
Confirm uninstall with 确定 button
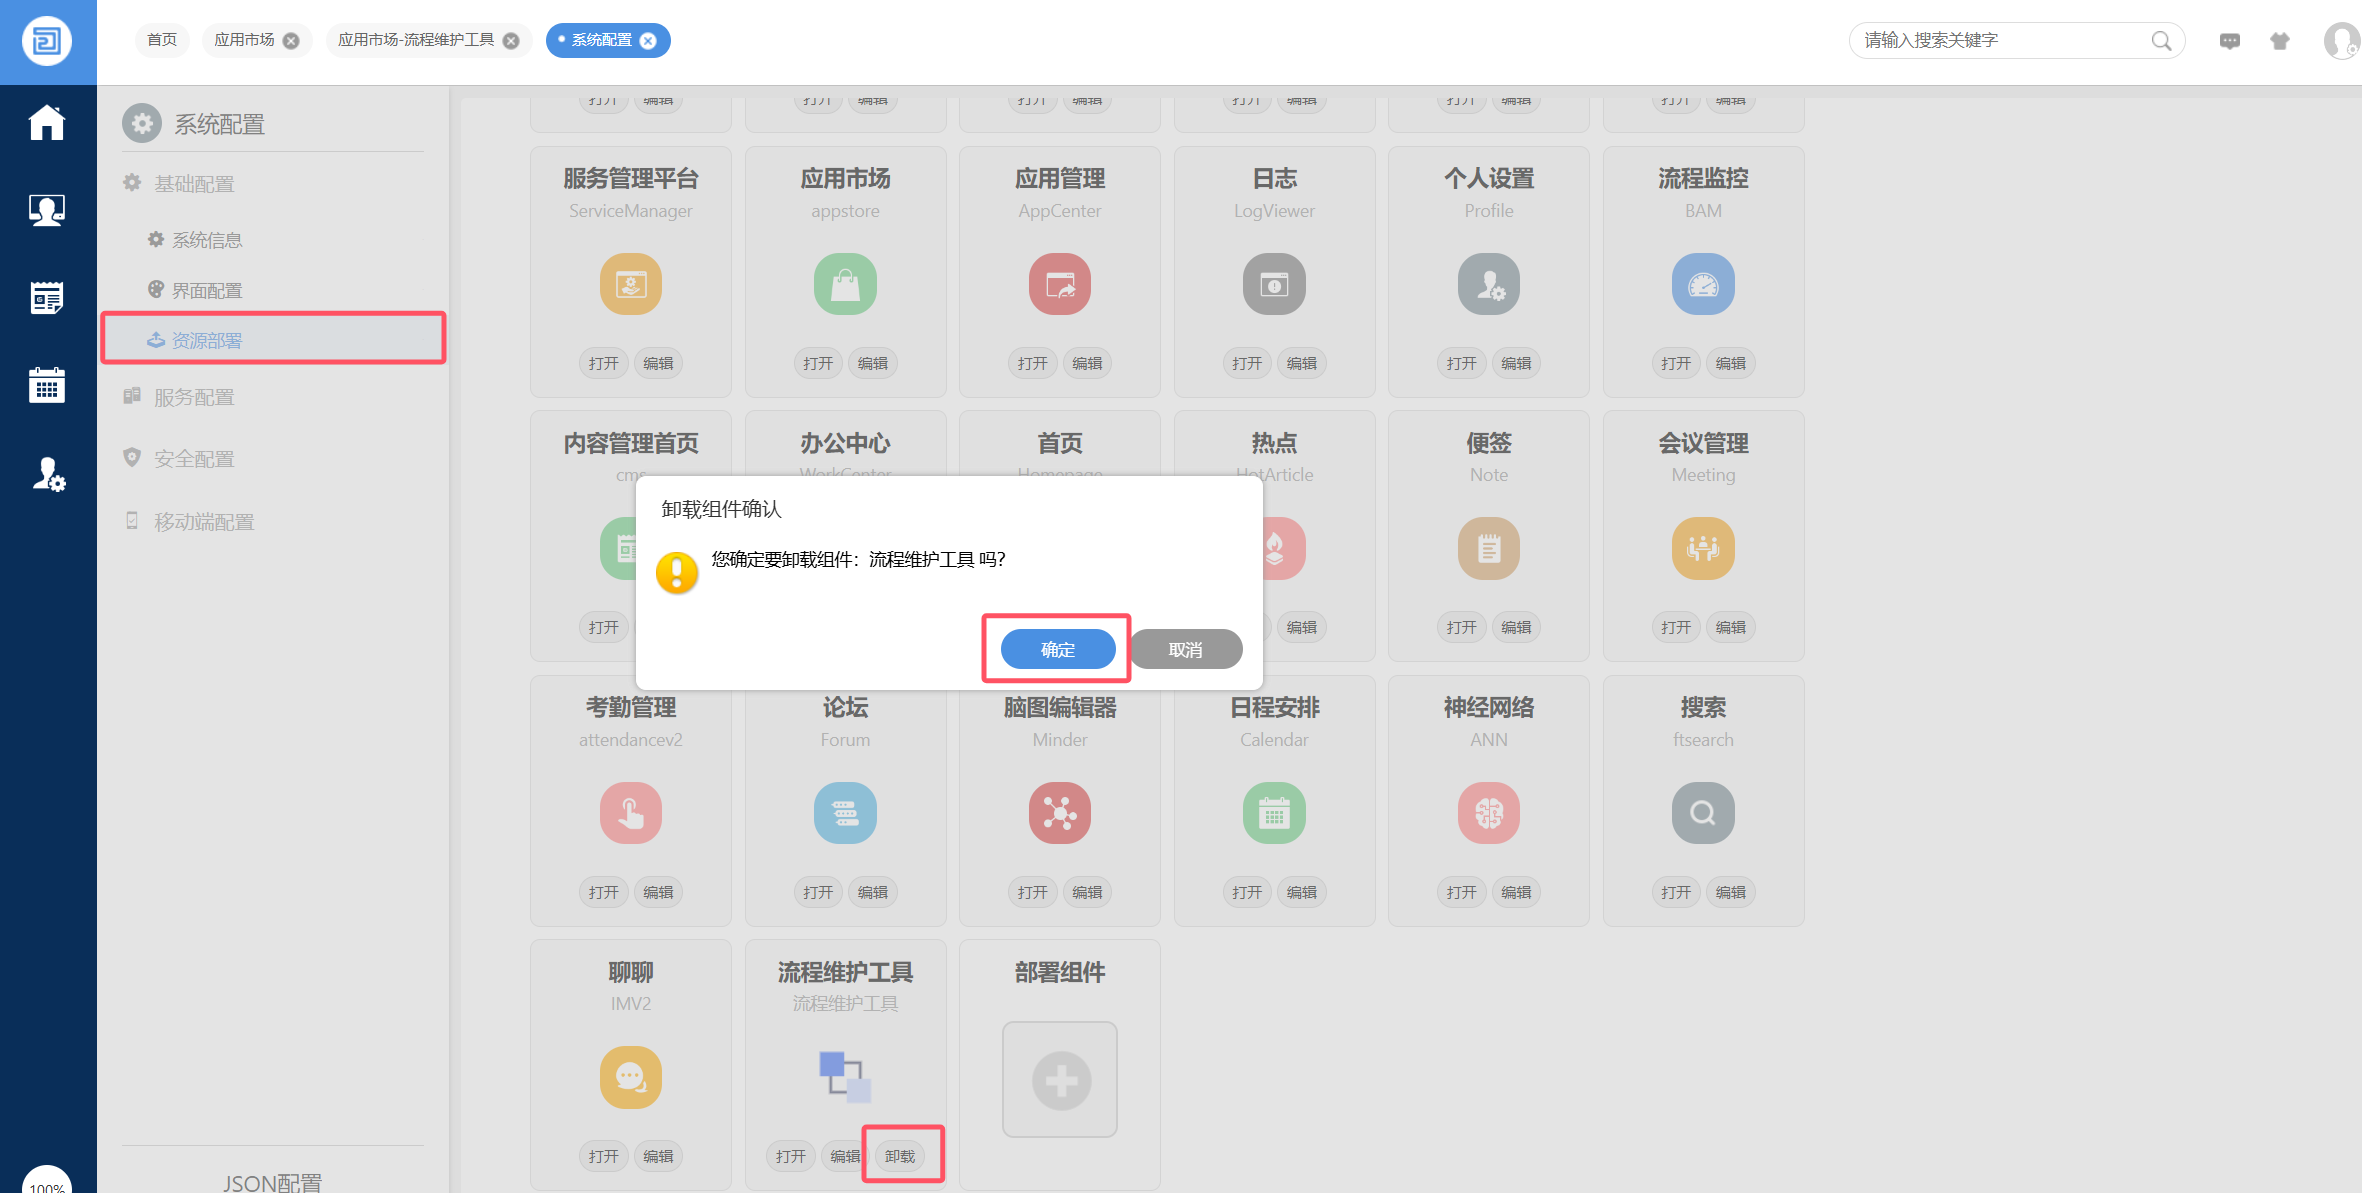[x=1057, y=650]
